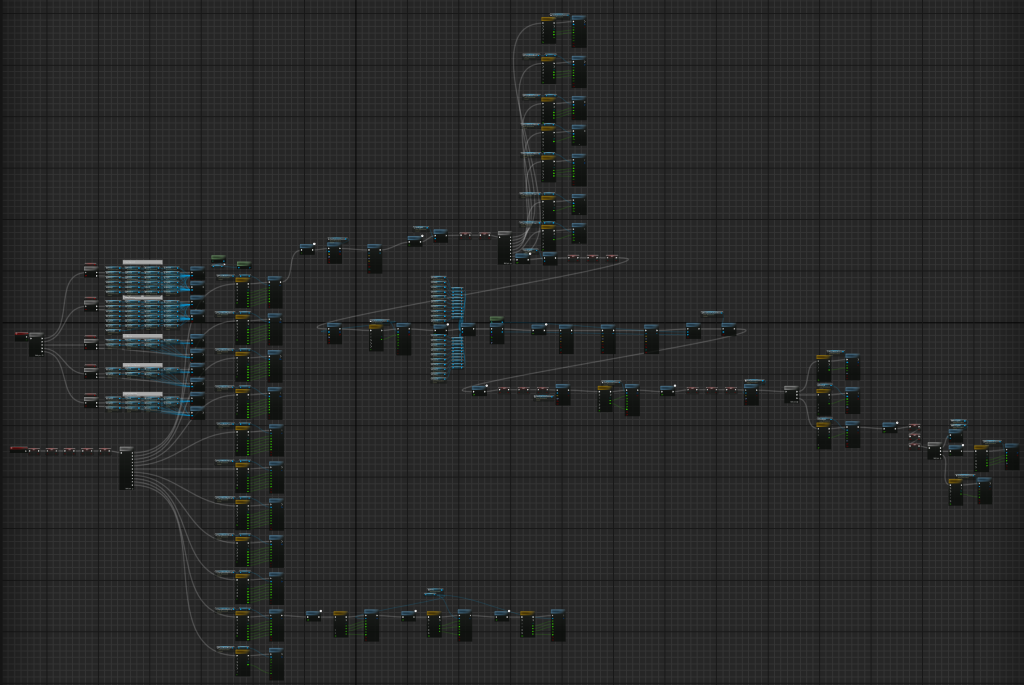This screenshot has width=1024, height=685.
Task: Click the rightmost blue node in the graph
Action: click(x=1011, y=456)
